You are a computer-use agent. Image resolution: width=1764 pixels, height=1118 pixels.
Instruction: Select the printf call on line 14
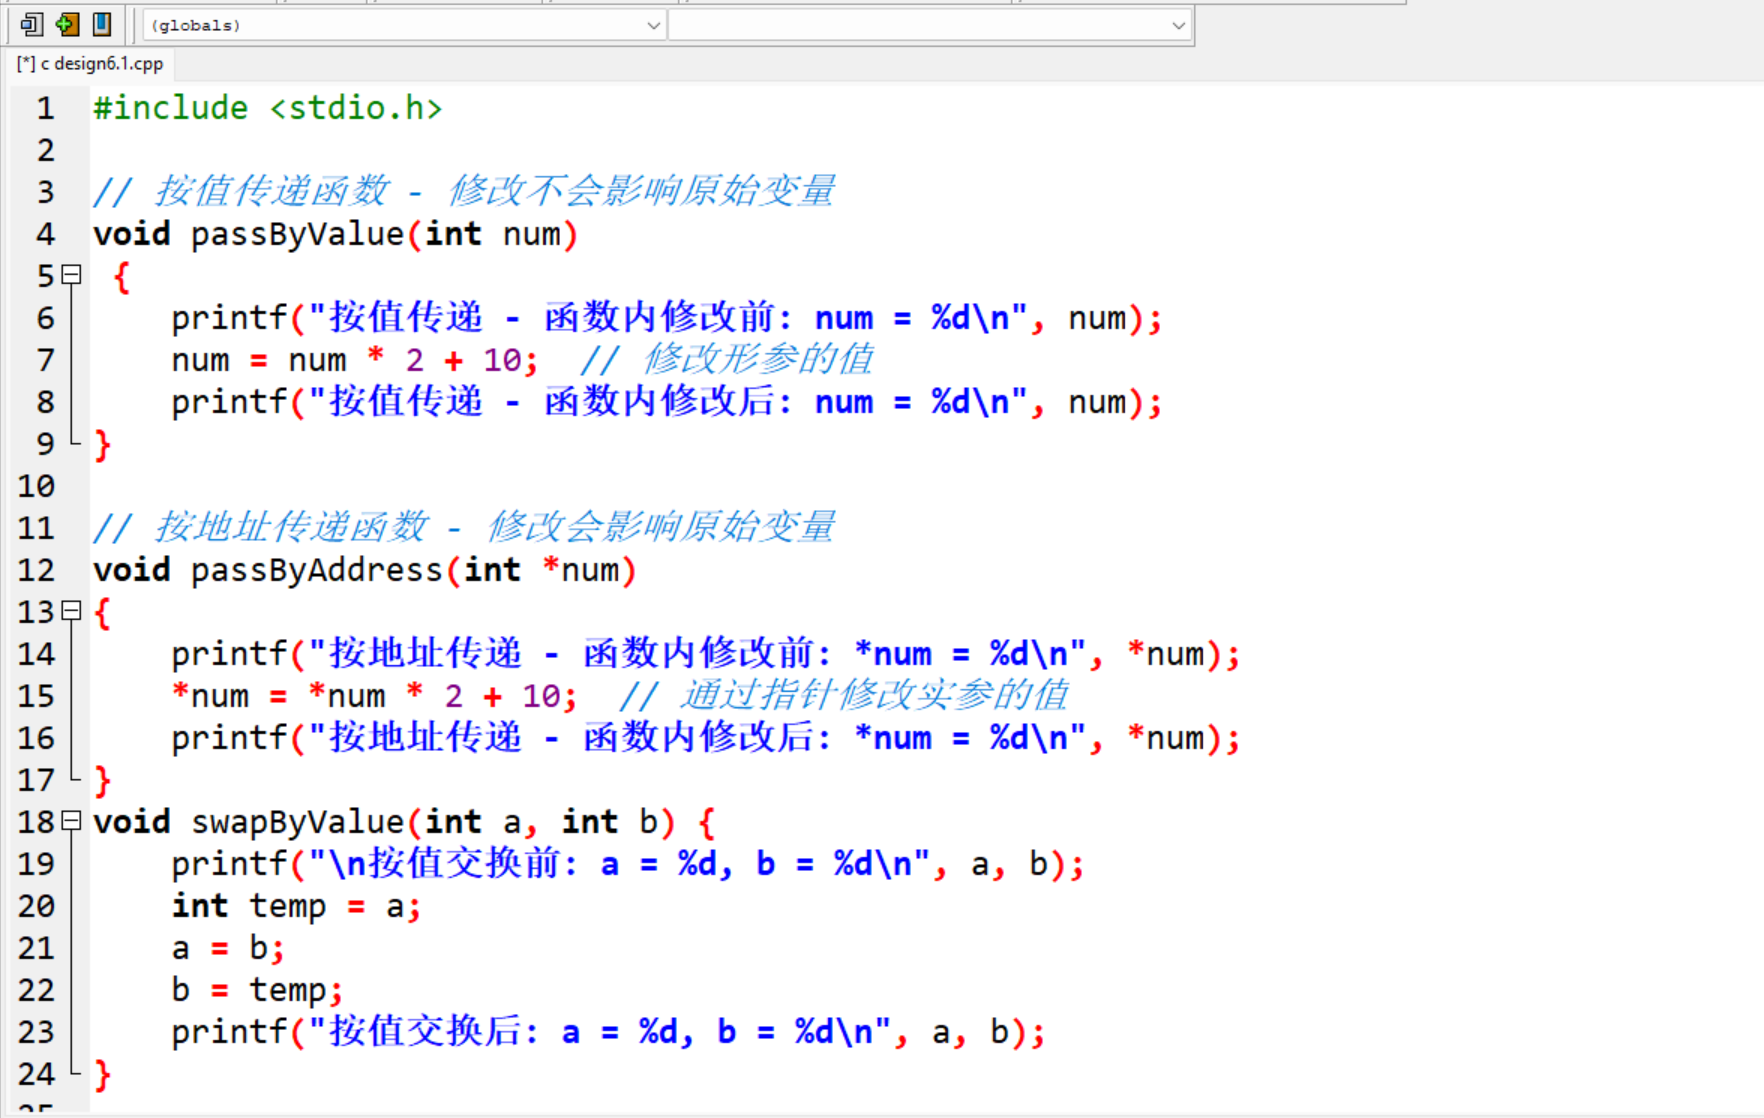[228, 653]
